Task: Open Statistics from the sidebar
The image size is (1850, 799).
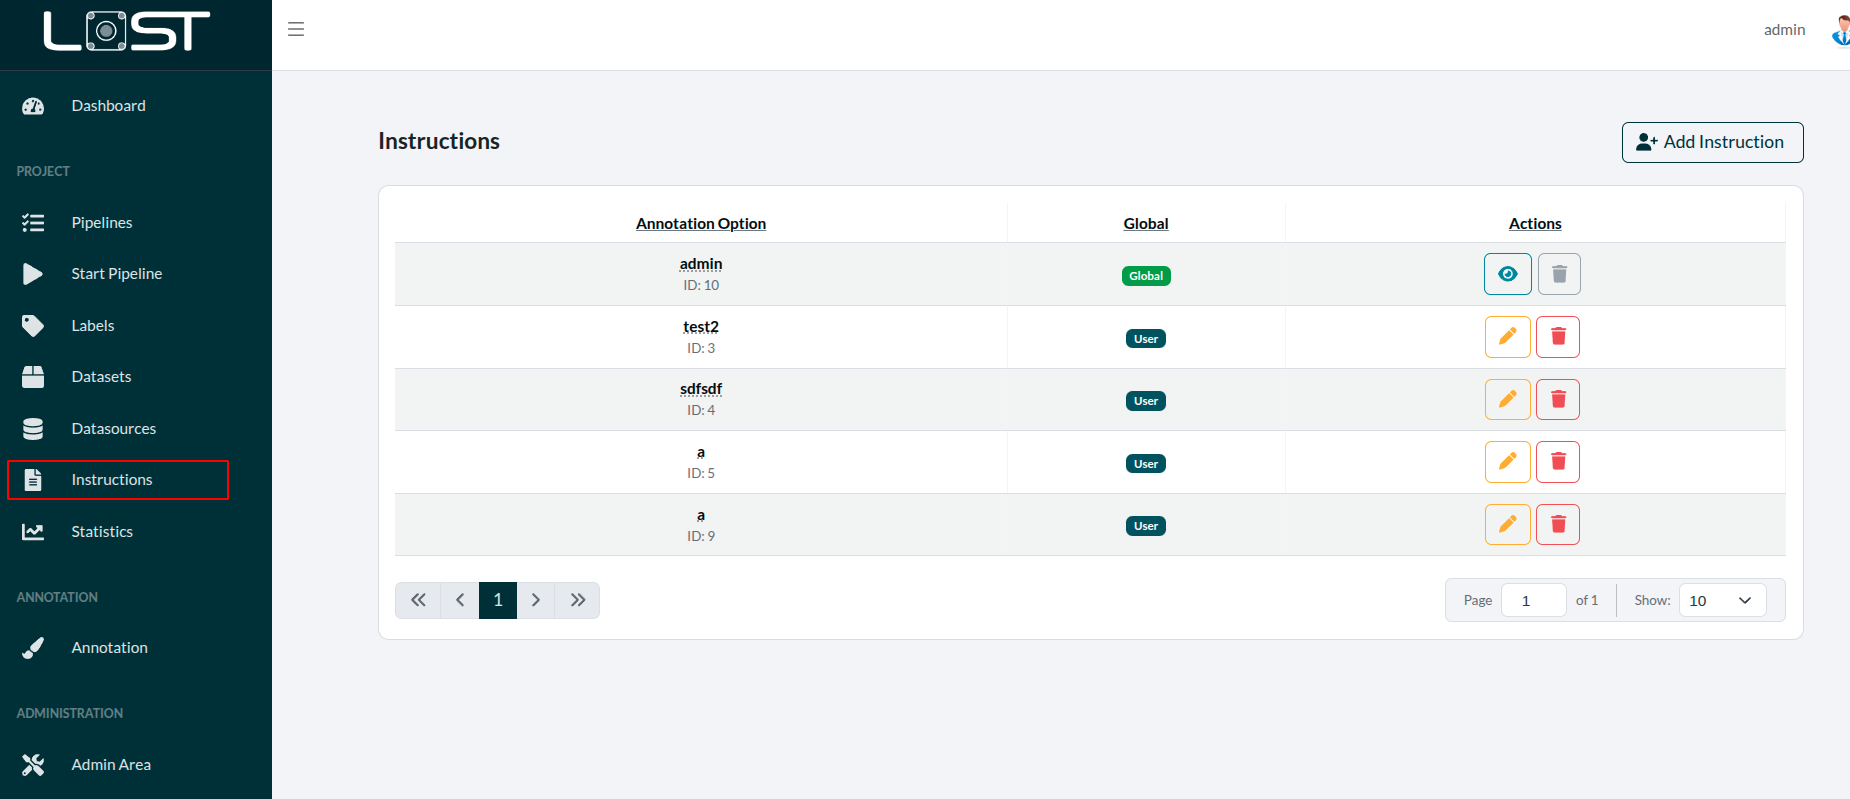Action: tap(101, 531)
